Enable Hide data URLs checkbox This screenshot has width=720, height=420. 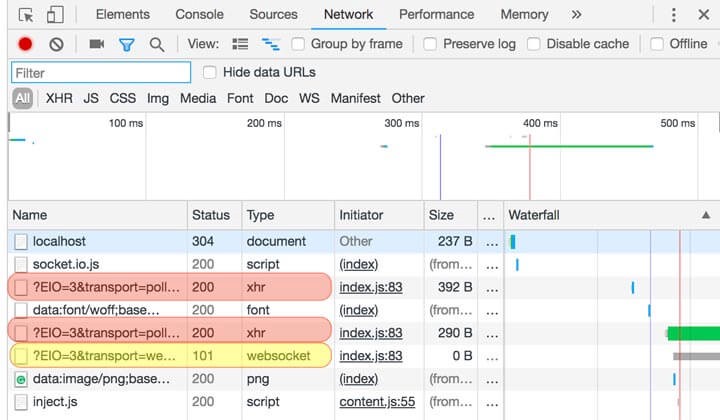pyautogui.click(x=210, y=72)
